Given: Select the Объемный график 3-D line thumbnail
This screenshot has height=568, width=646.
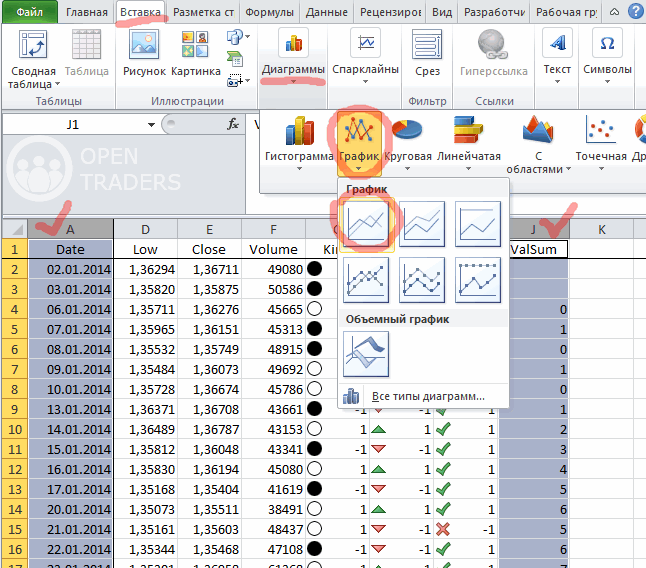Looking at the screenshot, I should [366, 354].
